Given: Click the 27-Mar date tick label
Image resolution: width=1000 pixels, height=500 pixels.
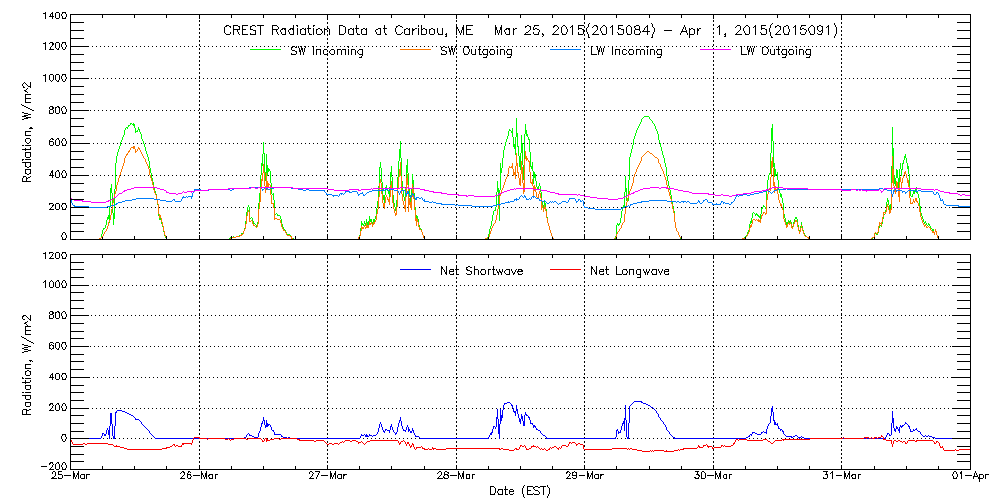Looking at the screenshot, I should [328, 477].
